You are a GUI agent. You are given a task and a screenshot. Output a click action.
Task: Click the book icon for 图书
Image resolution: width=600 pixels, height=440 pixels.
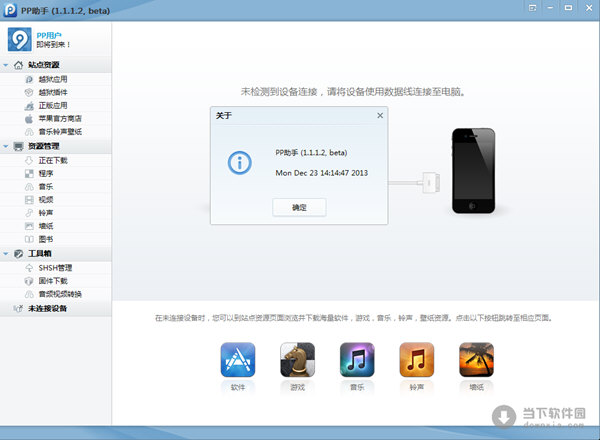pos(29,239)
